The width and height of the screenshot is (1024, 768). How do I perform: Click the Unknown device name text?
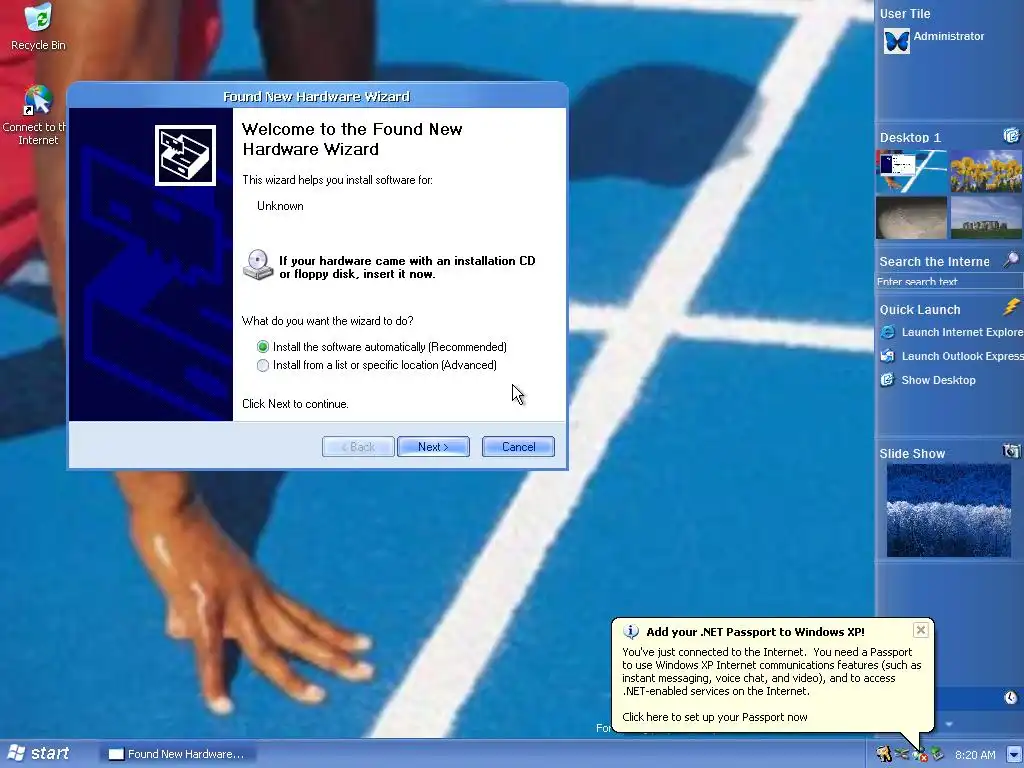[280, 206]
